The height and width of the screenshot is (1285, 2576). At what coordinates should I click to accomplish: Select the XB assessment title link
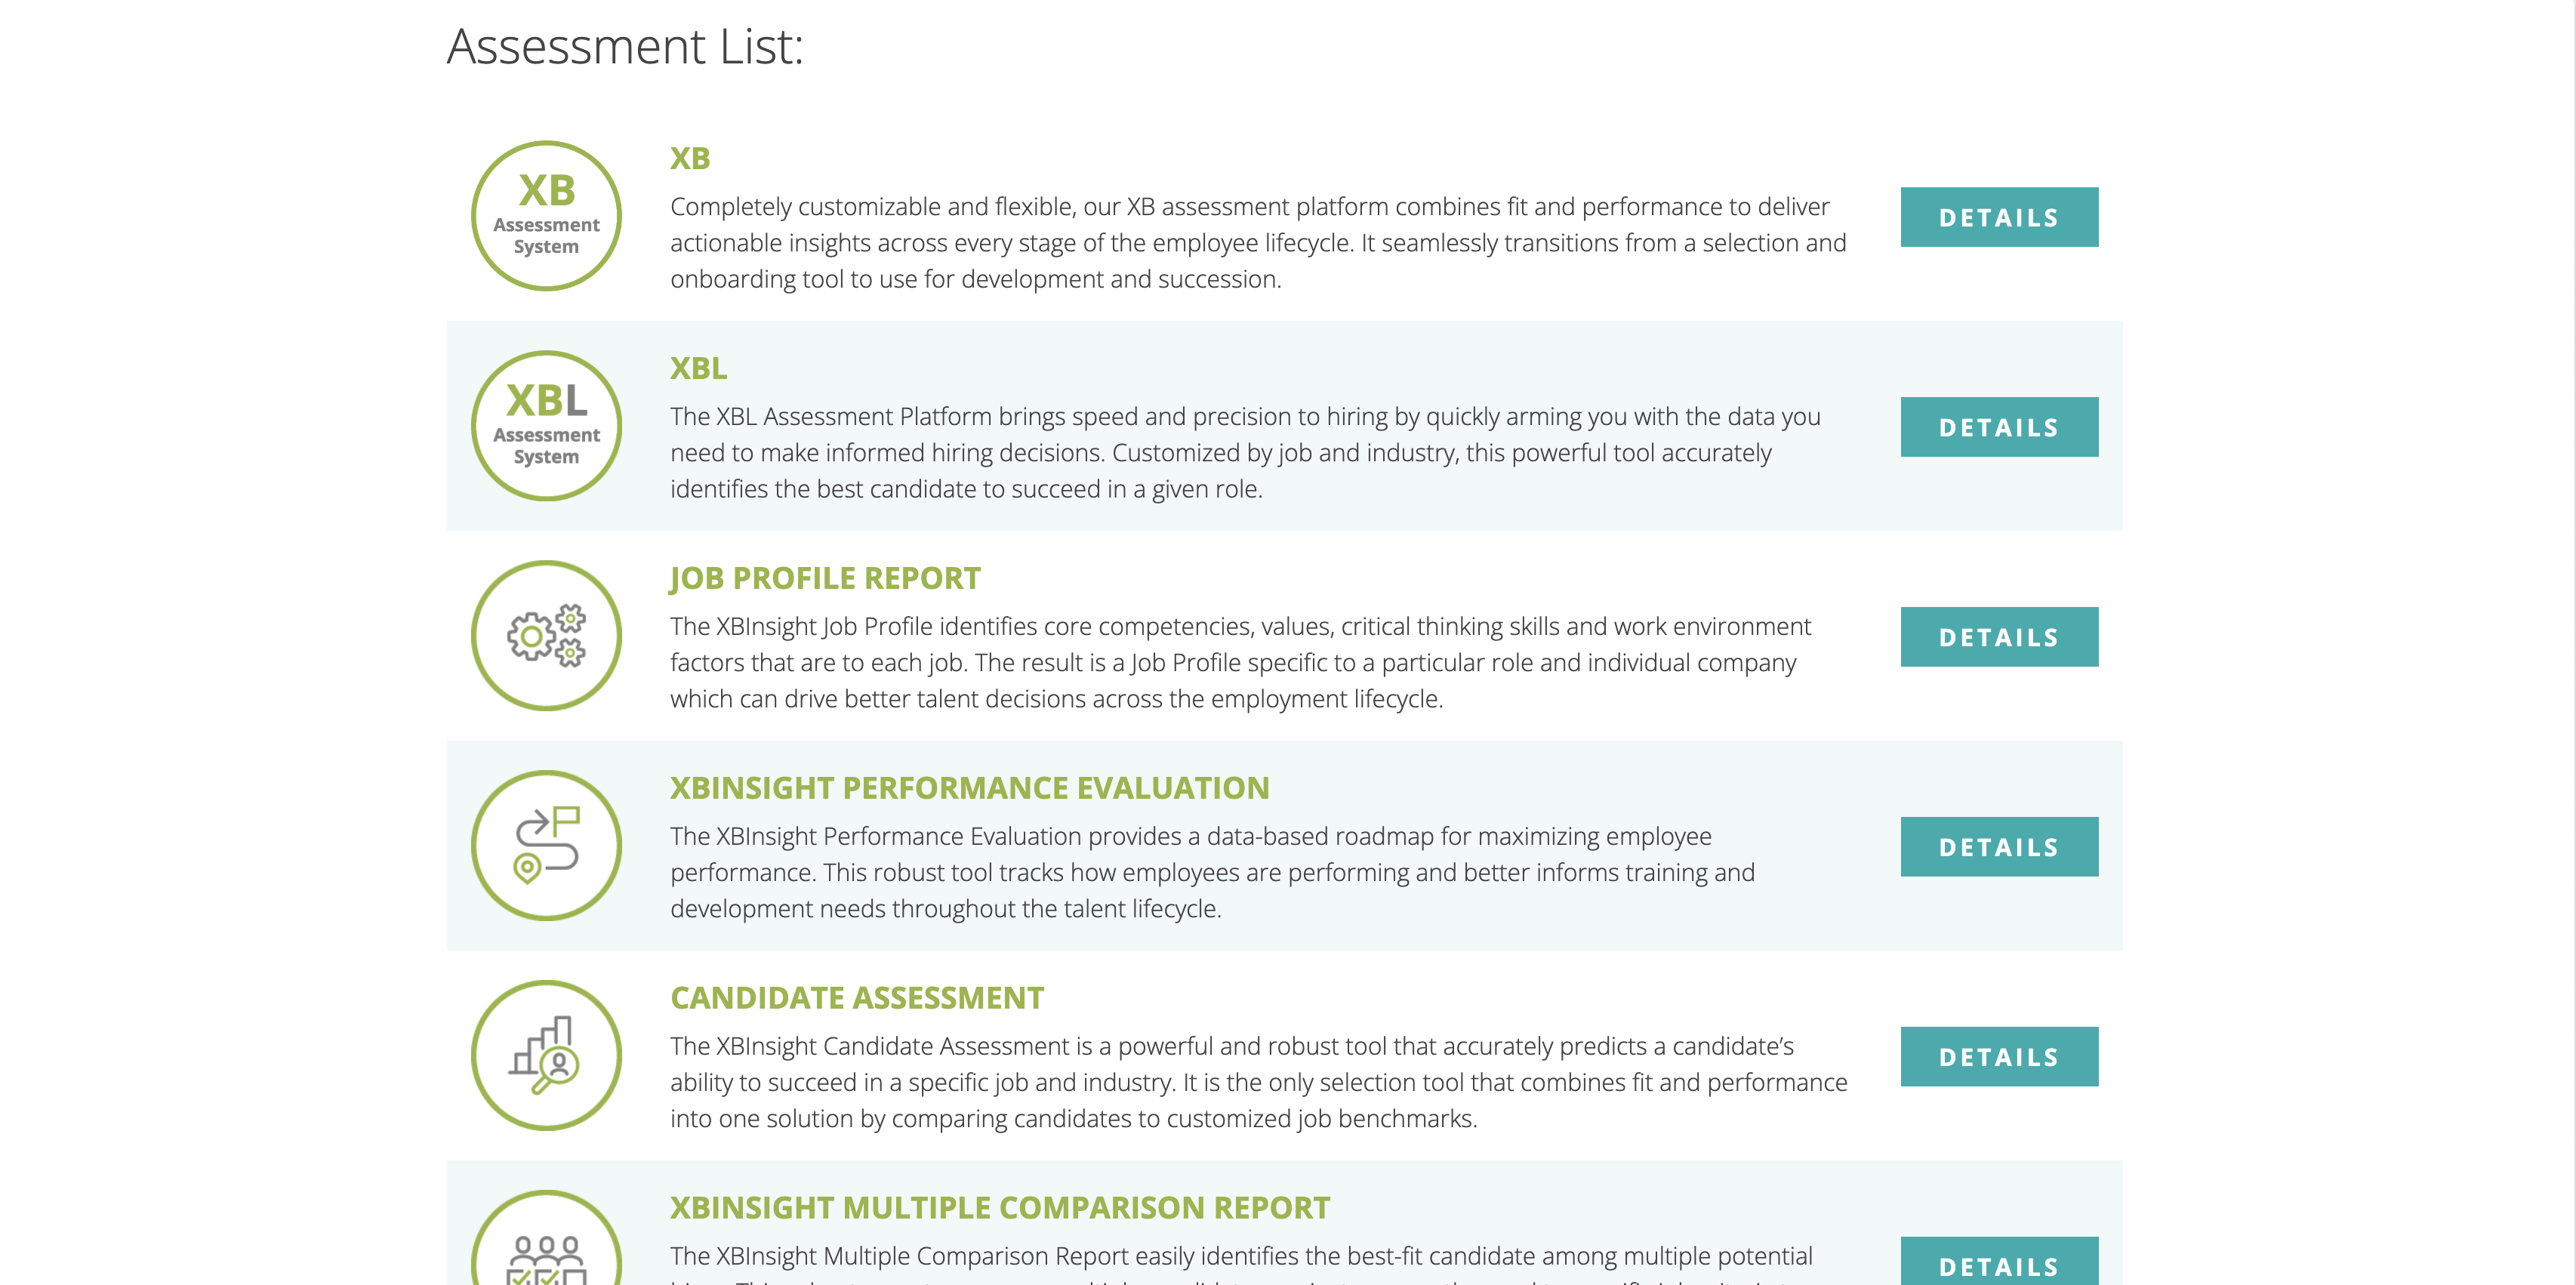[x=690, y=158]
